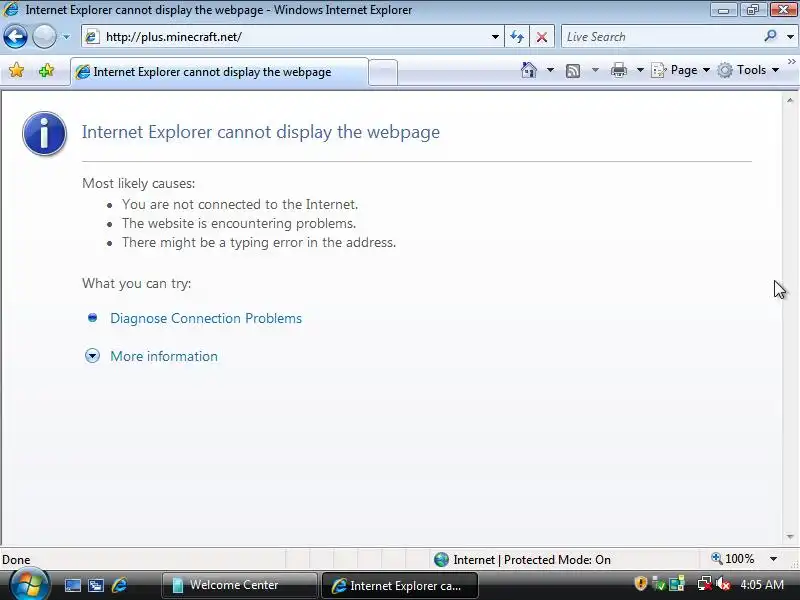Click the Back navigation arrow
The width and height of the screenshot is (800, 600).
coord(15,37)
